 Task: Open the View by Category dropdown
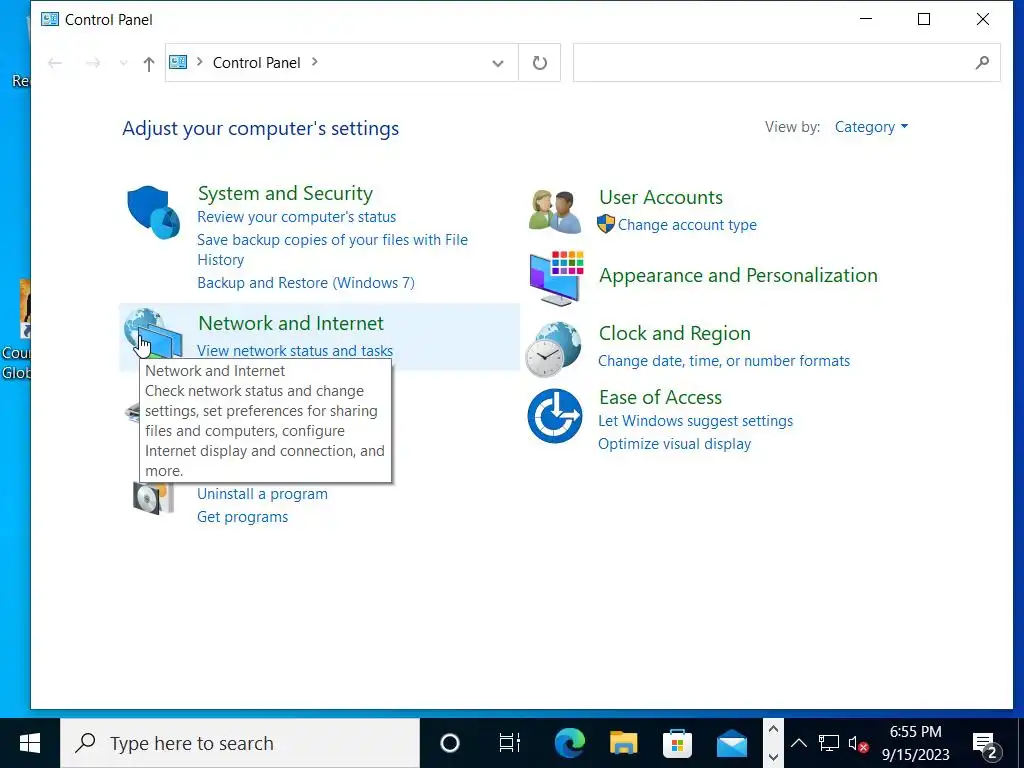coord(871,127)
